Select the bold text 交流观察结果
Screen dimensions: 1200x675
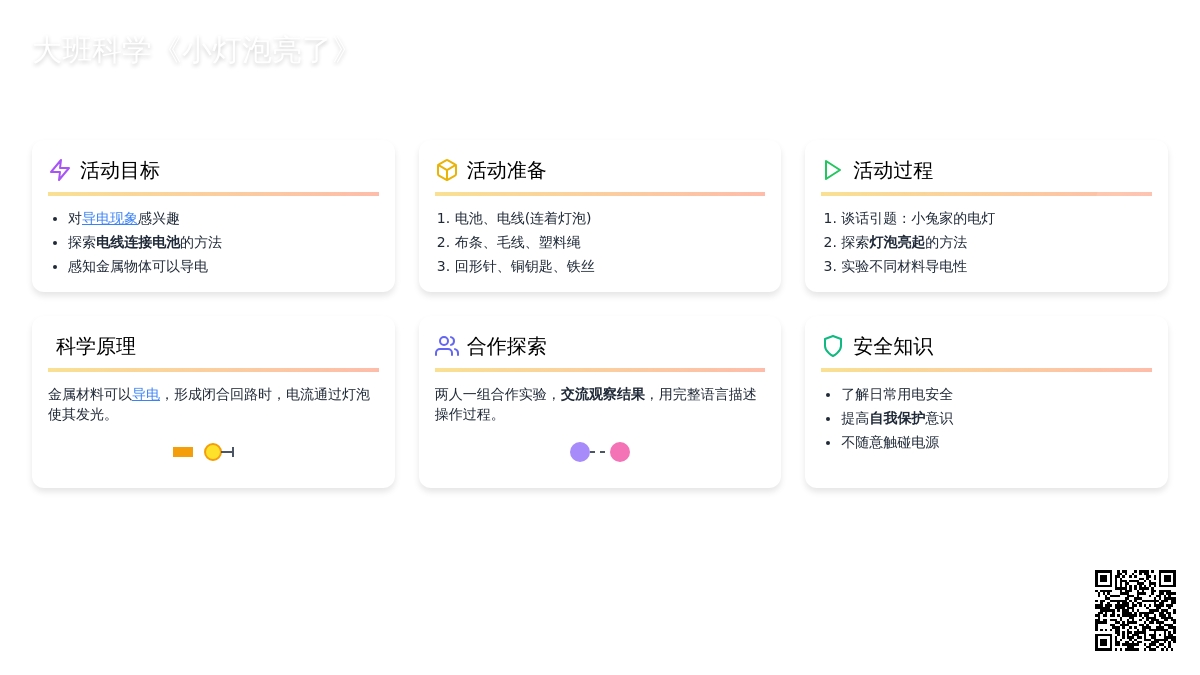pos(602,394)
